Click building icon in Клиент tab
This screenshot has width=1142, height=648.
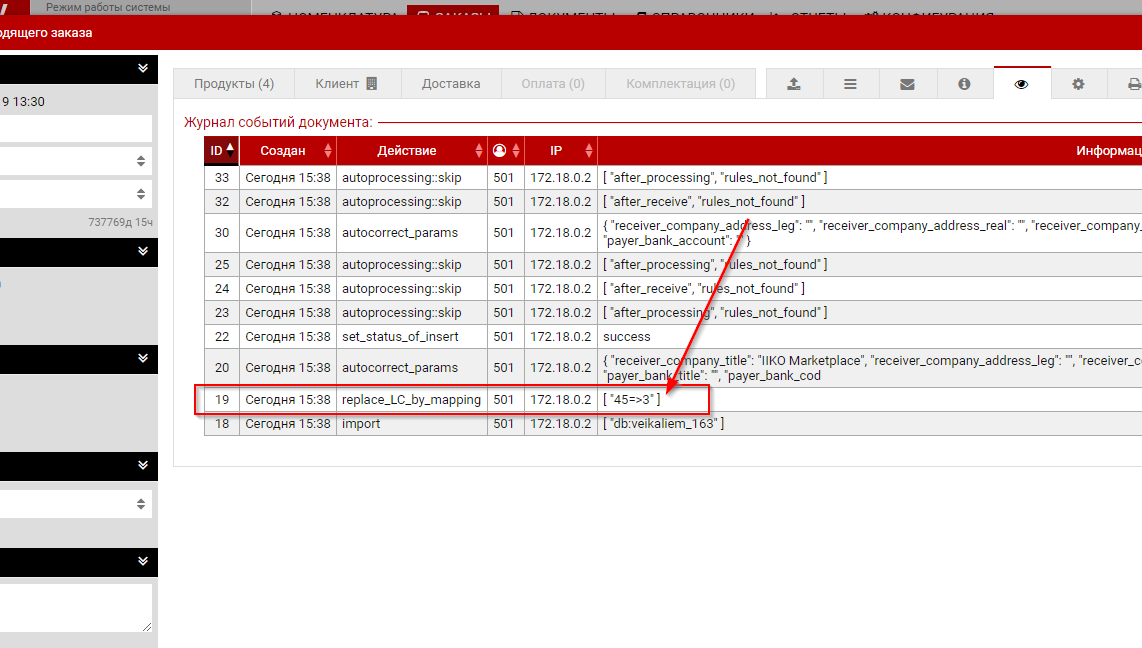[372, 84]
